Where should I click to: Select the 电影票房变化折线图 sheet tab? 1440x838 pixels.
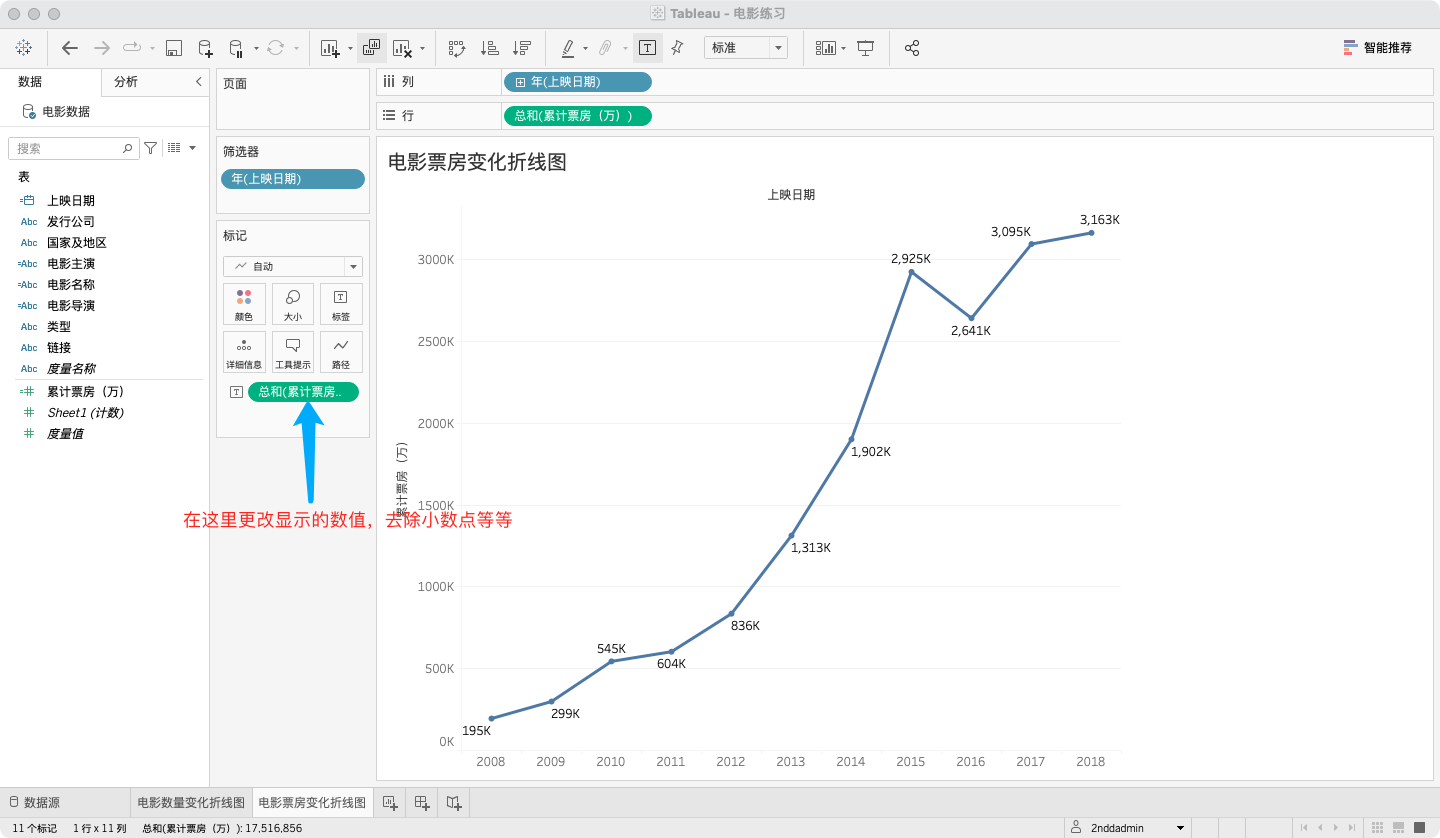tap(312, 802)
